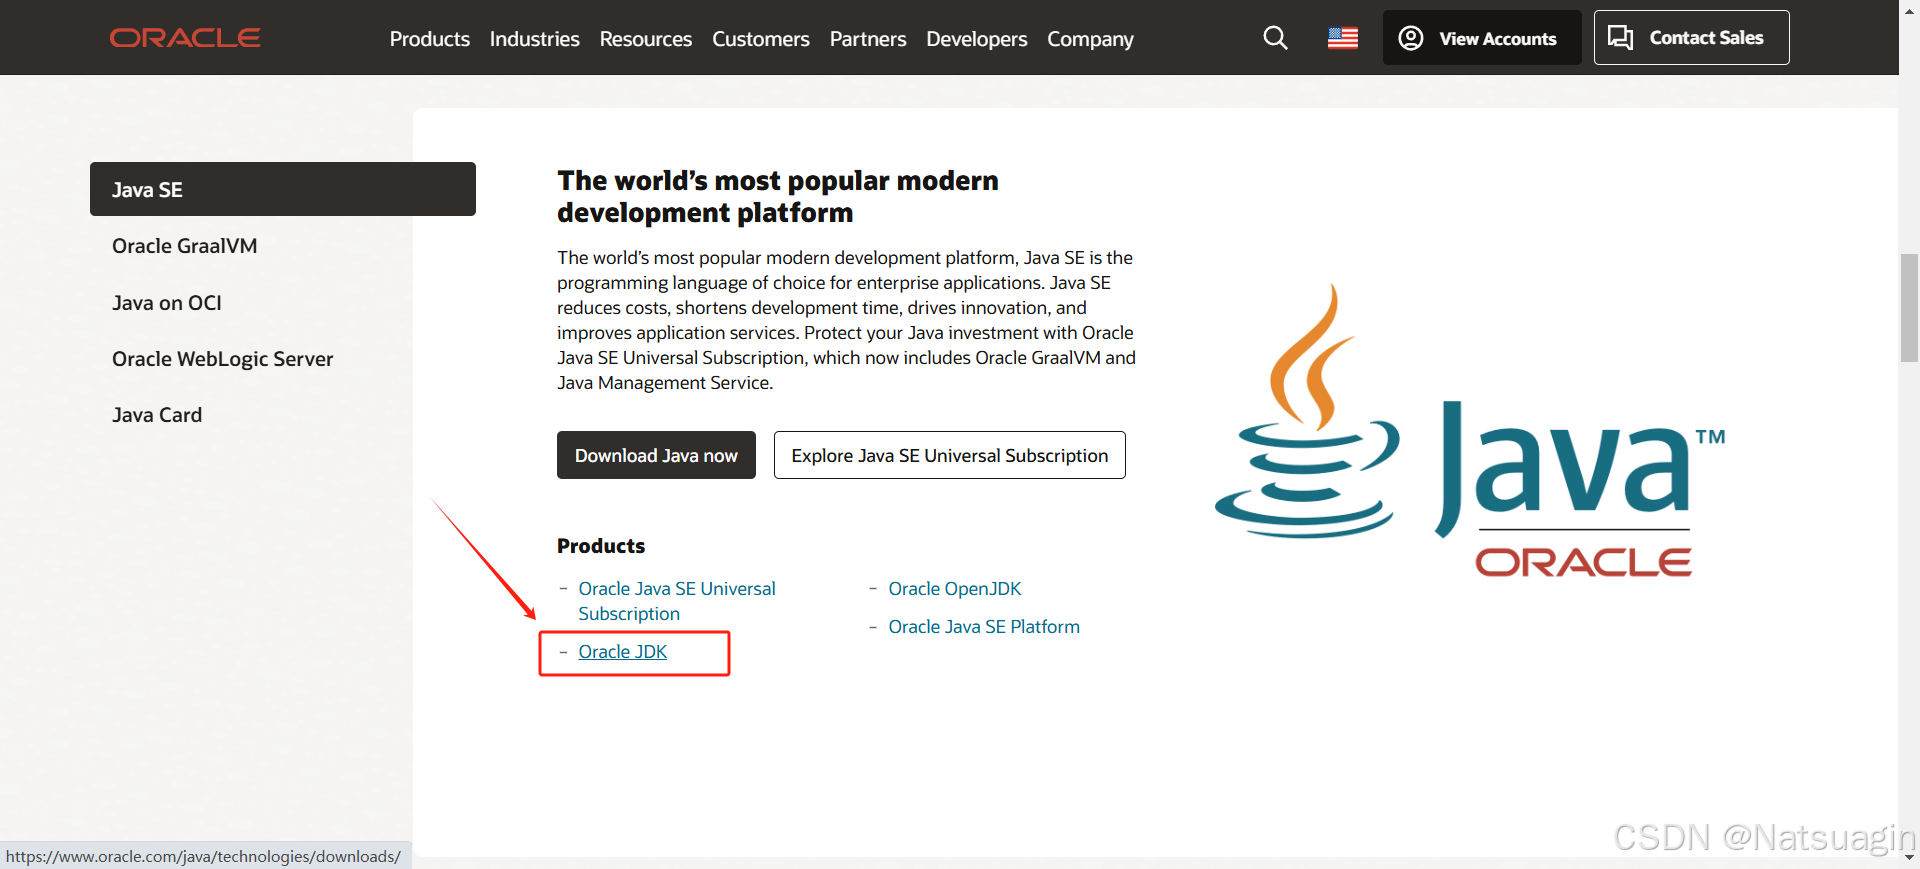This screenshot has height=869, width=1920.
Task: Click the Java logo image
Action: [x=1469, y=430]
